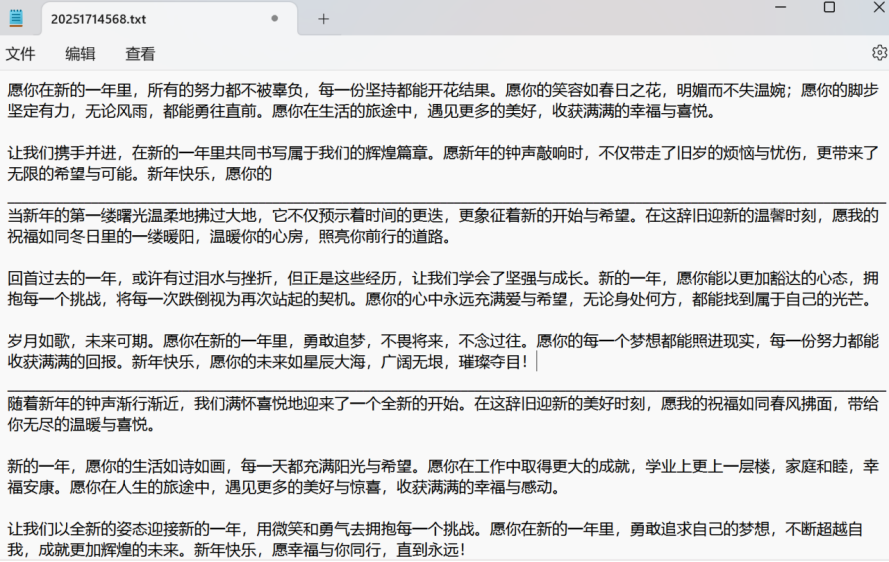Click the Notepad app icon in title bar

(x=16, y=18)
